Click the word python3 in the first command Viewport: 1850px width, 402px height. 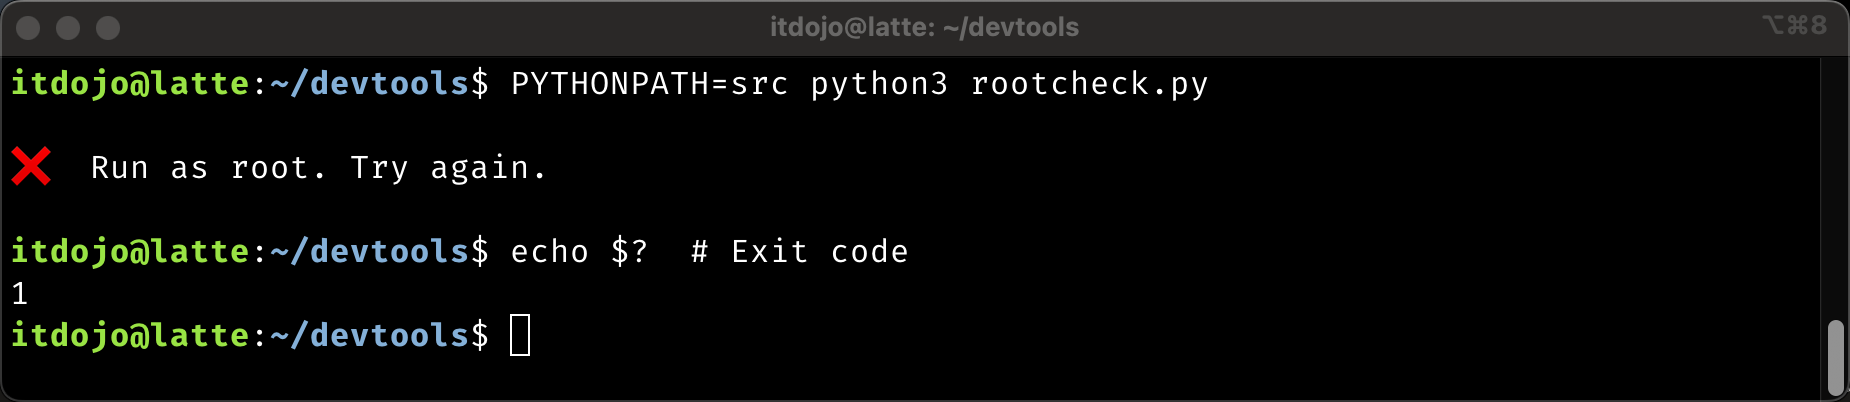[x=879, y=84]
